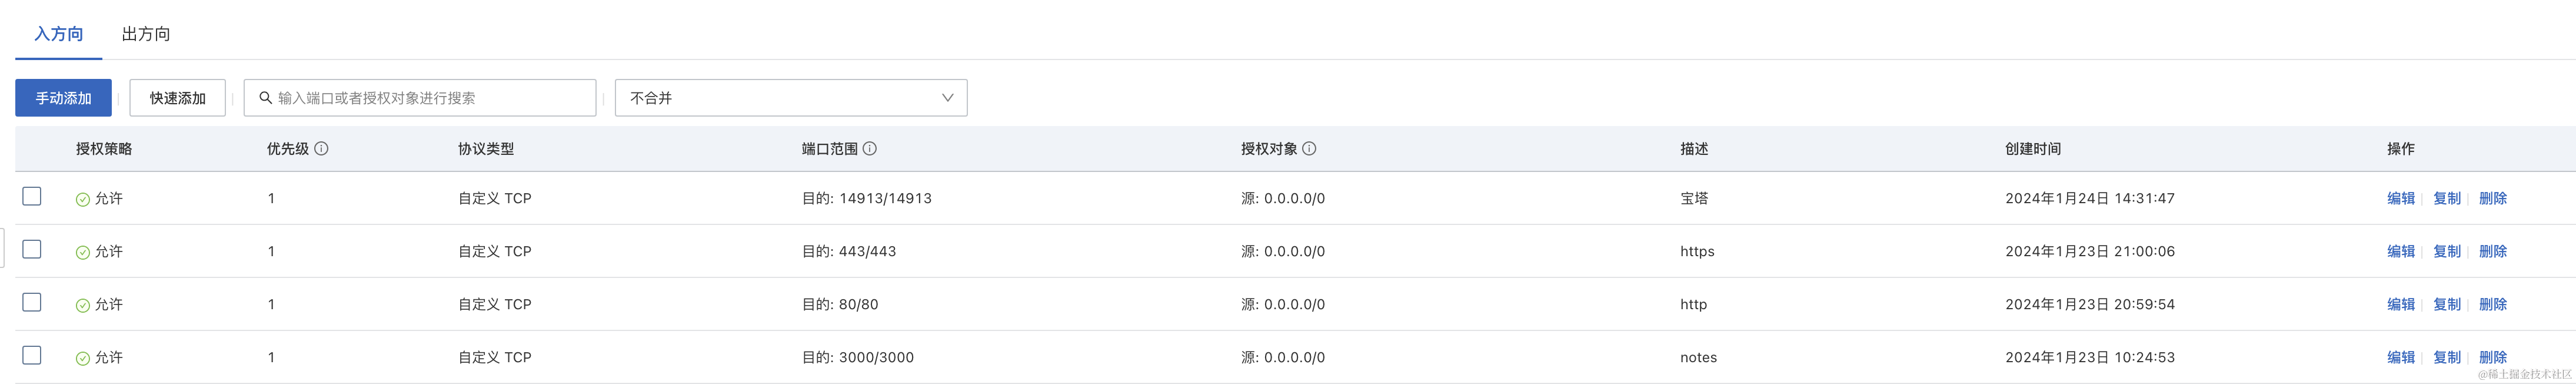Image resolution: width=2576 pixels, height=384 pixels.
Task: Focus the port or object search field
Action: click(430, 98)
